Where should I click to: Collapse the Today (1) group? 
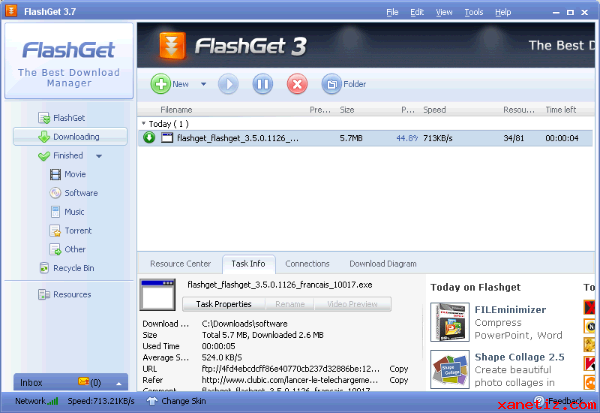pos(143,123)
